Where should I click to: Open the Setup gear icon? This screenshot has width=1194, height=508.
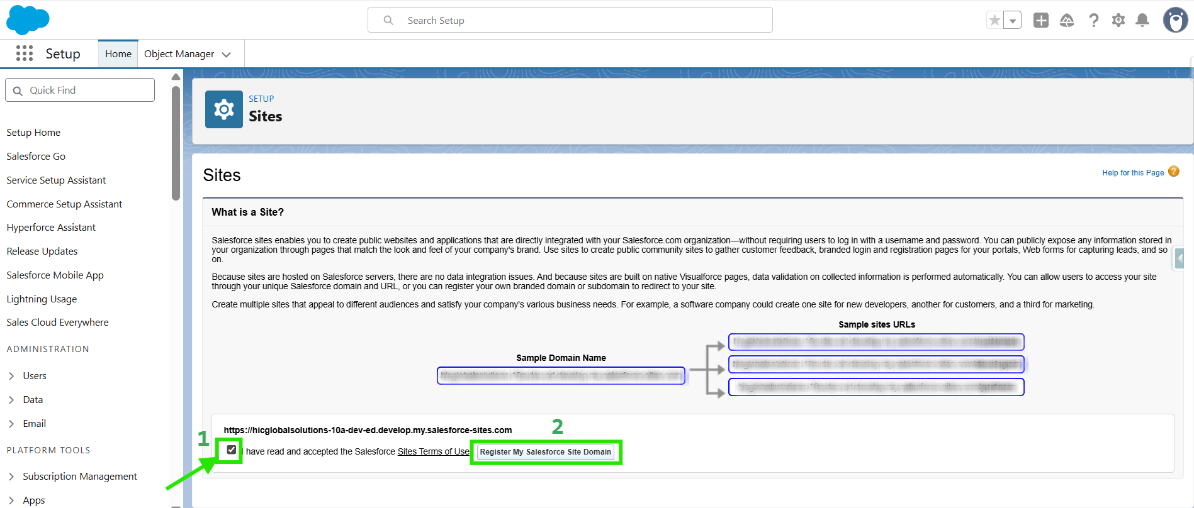click(x=1118, y=21)
